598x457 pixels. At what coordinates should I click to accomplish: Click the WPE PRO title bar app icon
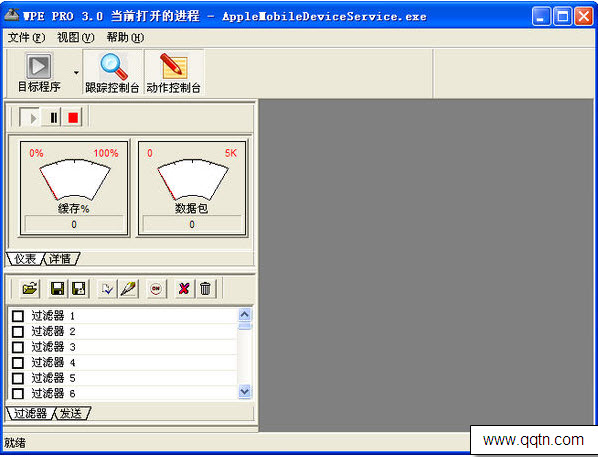[x=11, y=16]
